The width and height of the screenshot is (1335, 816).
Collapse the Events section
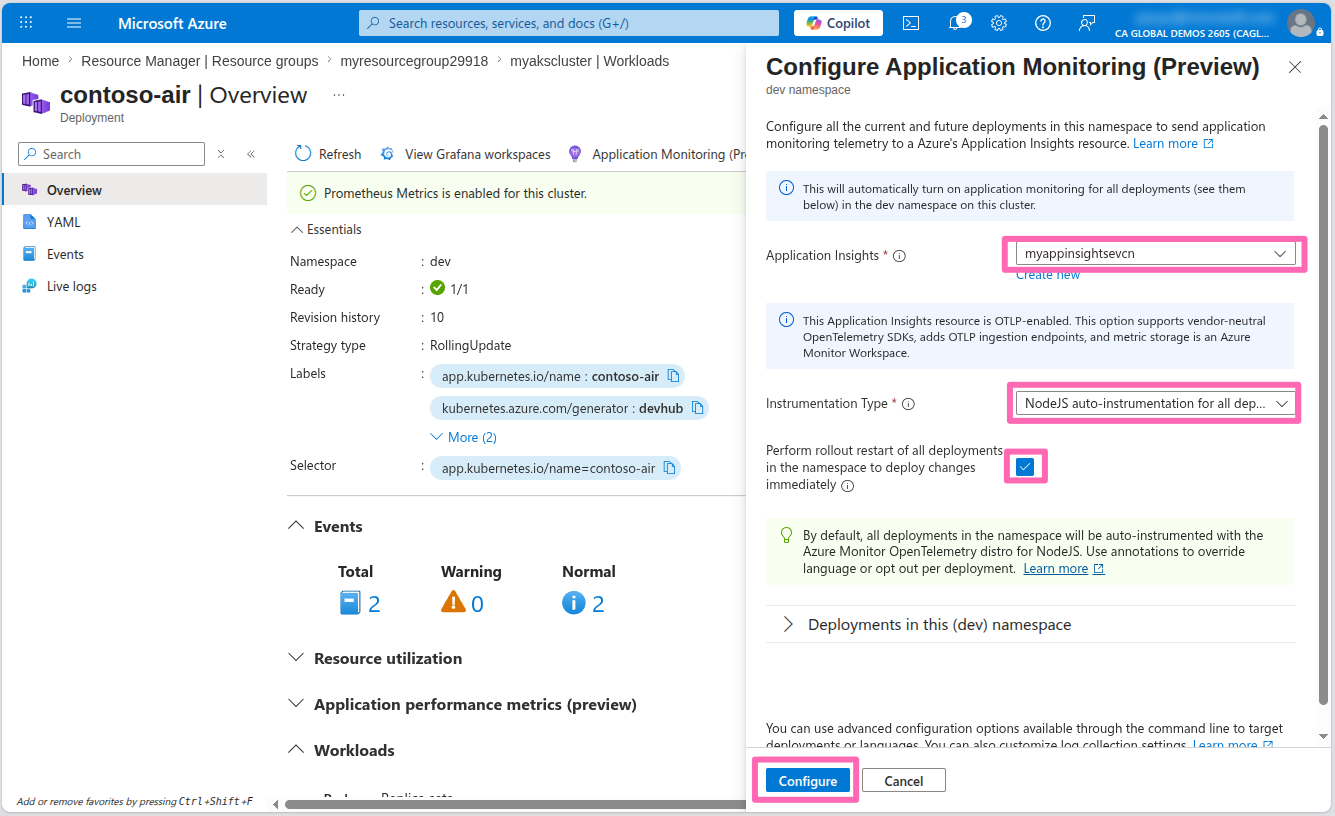pyautogui.click(x=326, y=526)
